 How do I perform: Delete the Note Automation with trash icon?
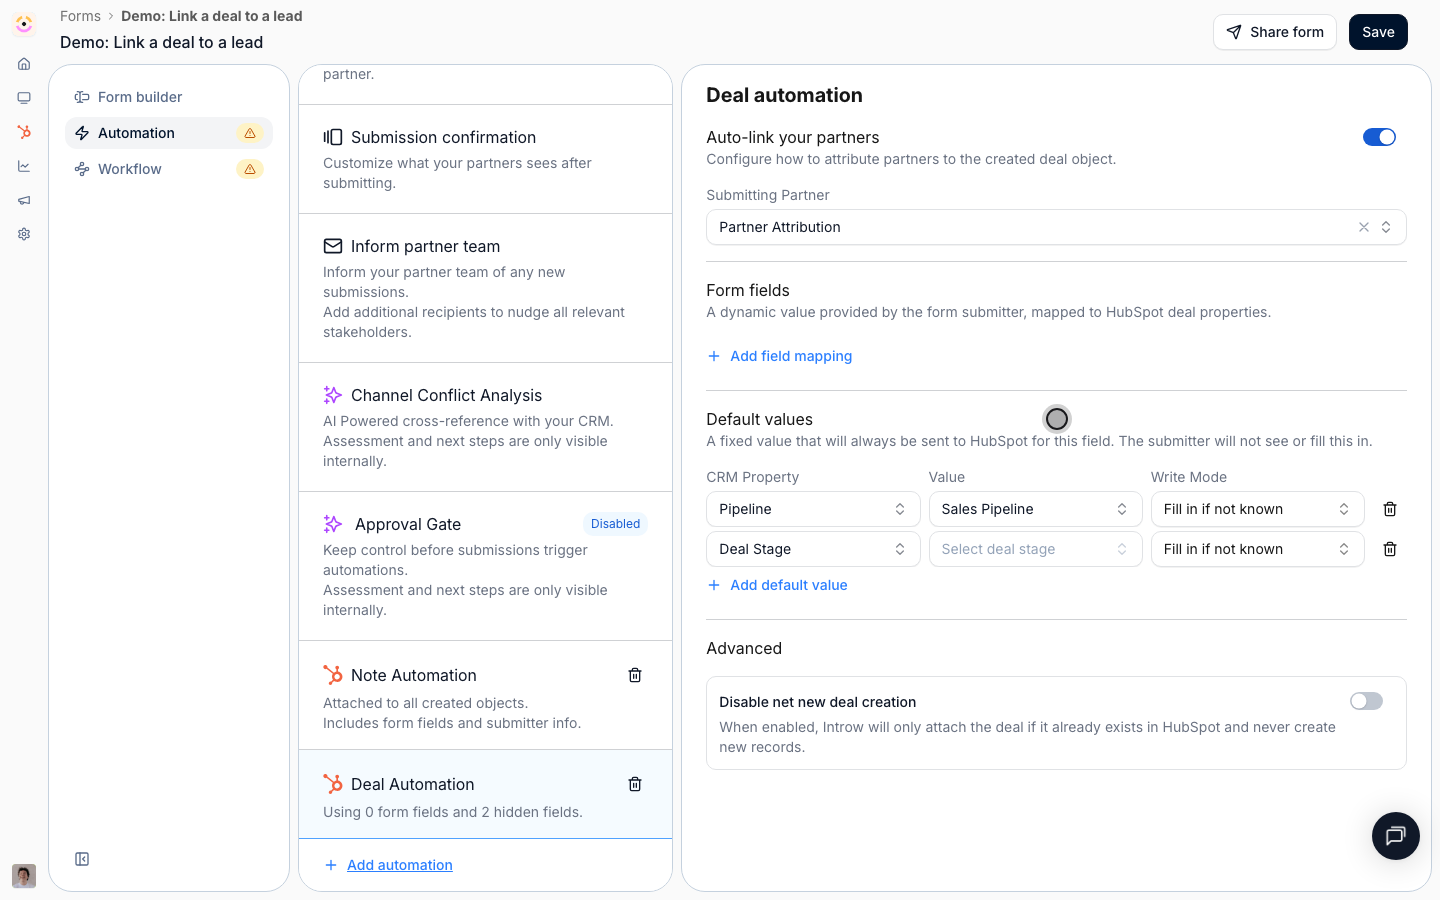635,675
